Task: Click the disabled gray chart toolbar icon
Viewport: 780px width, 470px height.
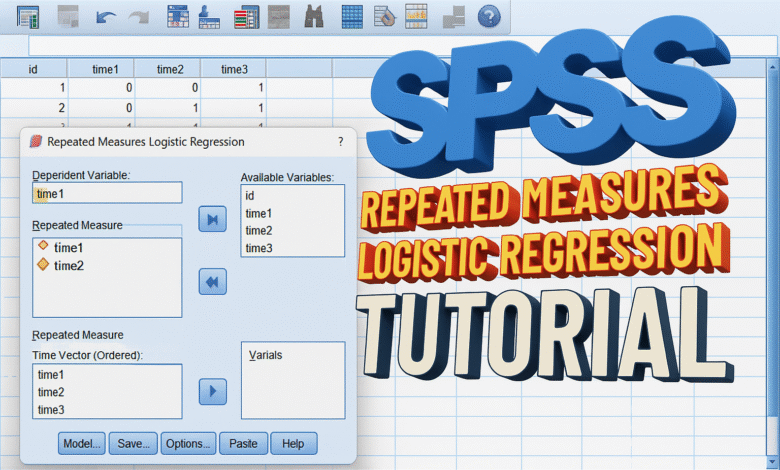Action: point(279,16)
